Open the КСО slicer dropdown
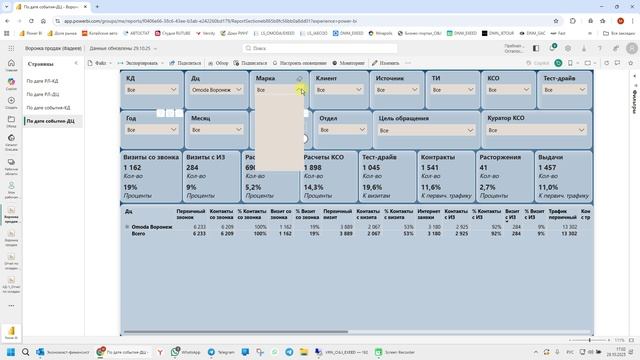The width and height of the screenshot is (640, 360). coord(509,90)
